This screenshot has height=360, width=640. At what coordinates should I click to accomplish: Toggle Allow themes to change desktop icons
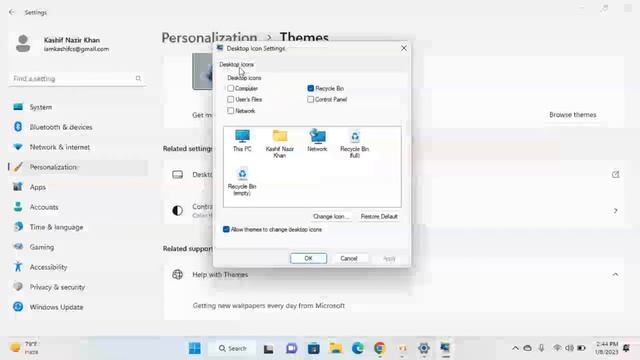(x=226, y=229)
